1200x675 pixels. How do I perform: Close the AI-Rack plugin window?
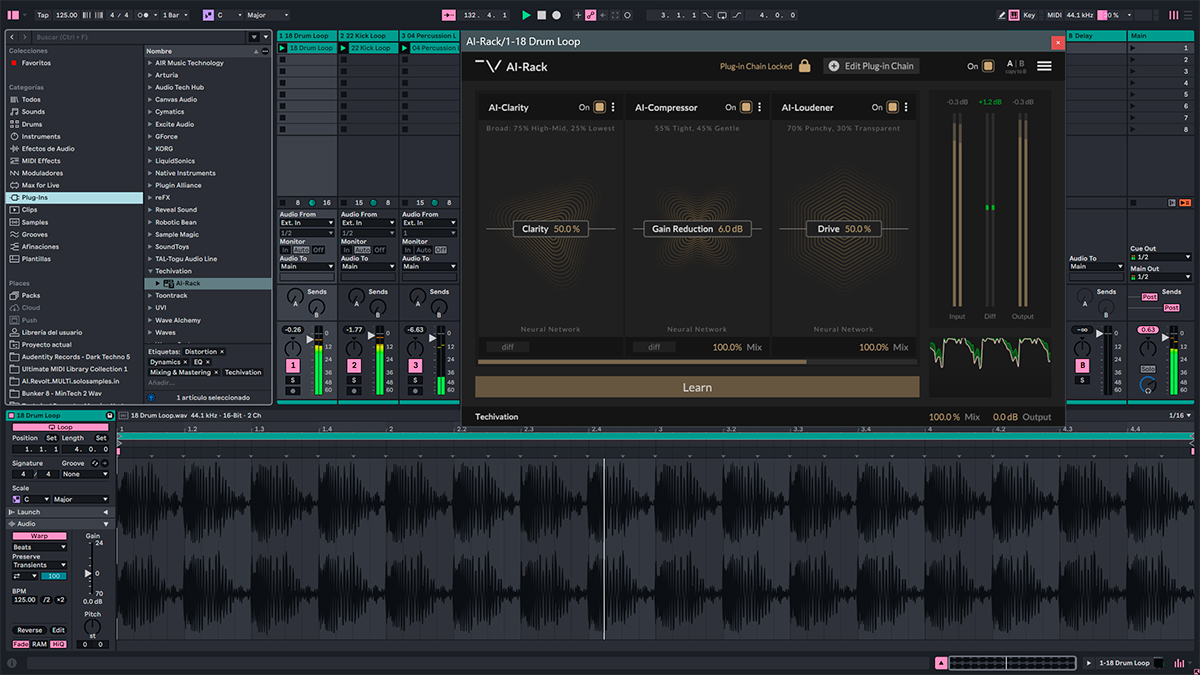[x=1058, y=42]
